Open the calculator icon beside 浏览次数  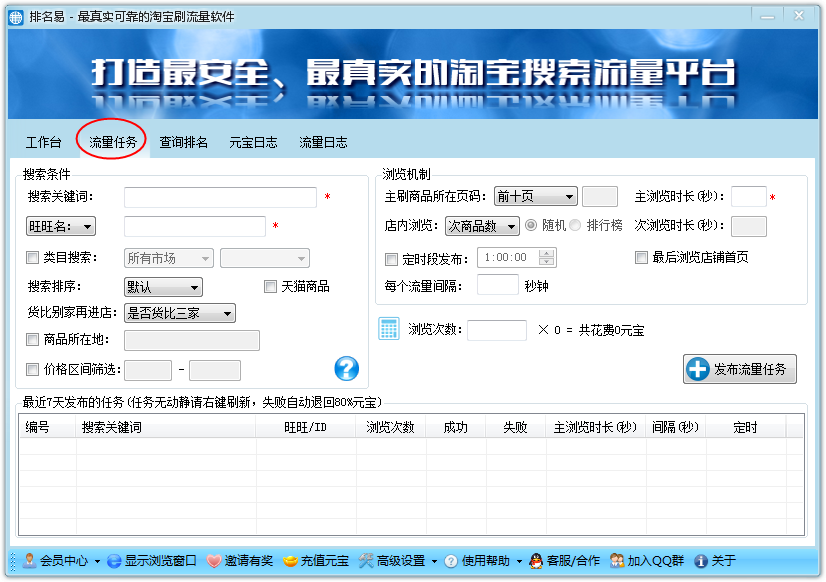389,329
